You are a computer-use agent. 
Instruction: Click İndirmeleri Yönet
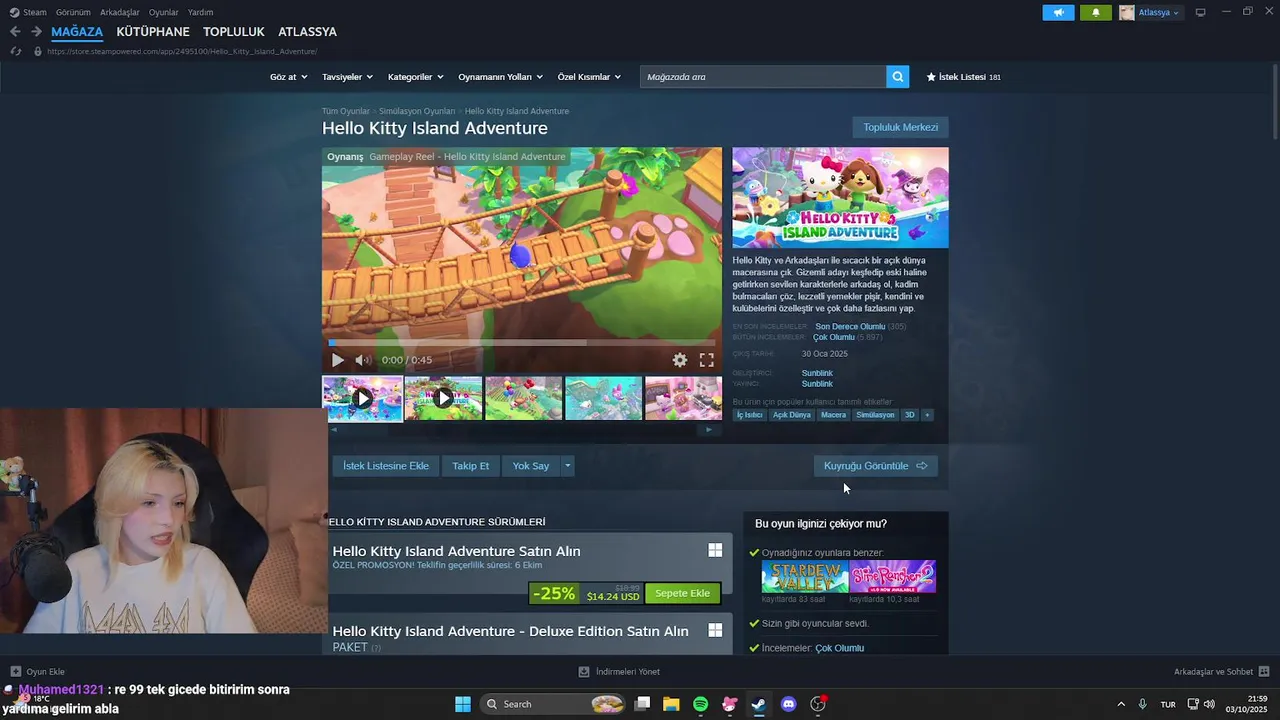(x=619, y=671)
